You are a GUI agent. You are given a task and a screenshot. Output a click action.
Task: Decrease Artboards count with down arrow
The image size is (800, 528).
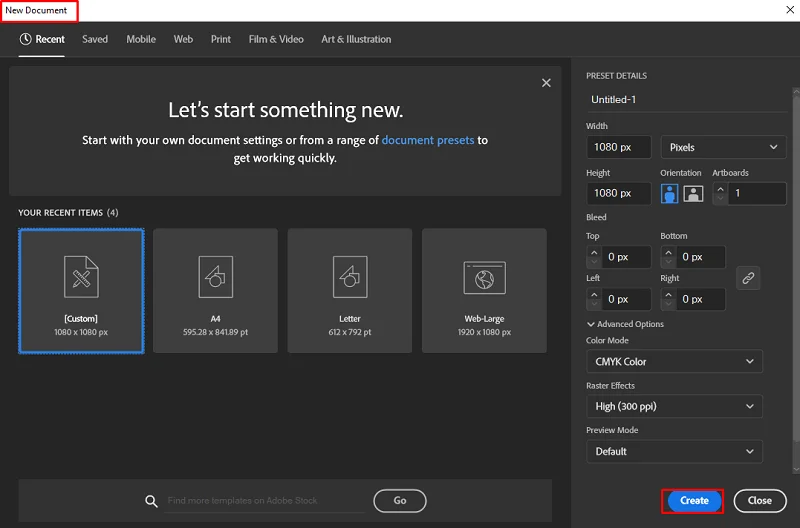point(720,198)
